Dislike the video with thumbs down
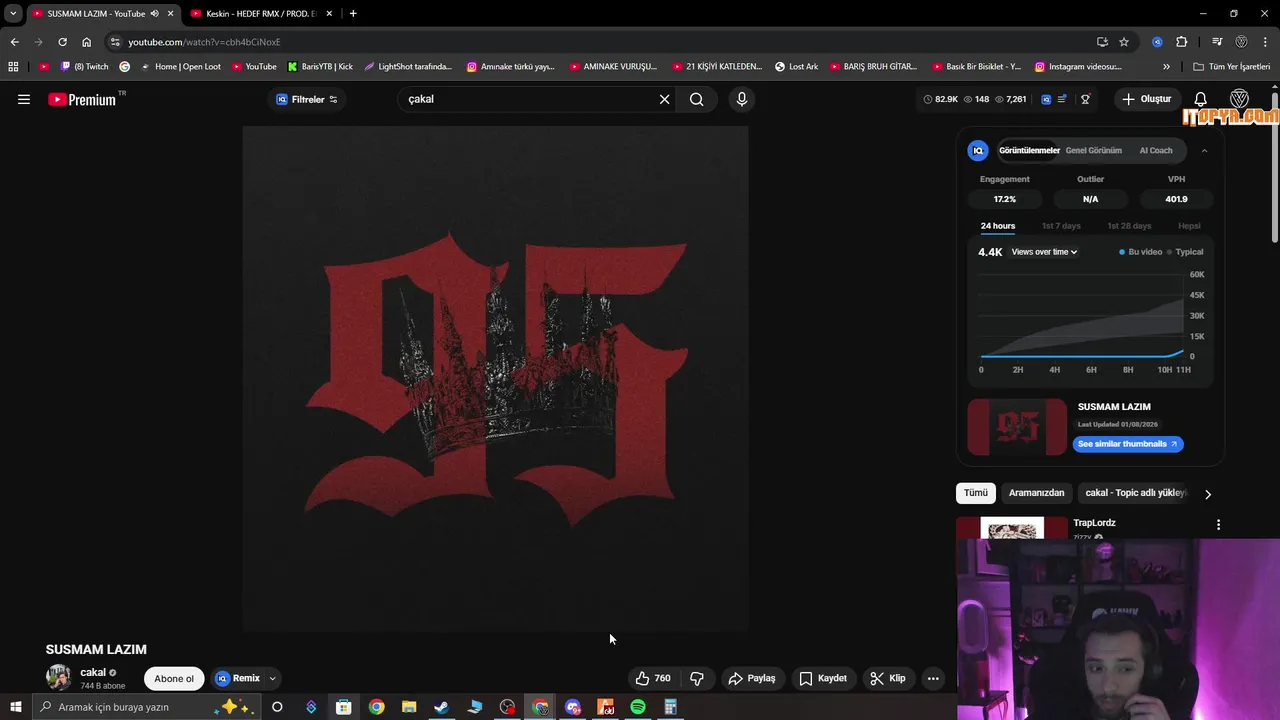The image size is (1280, 720). 697,678
